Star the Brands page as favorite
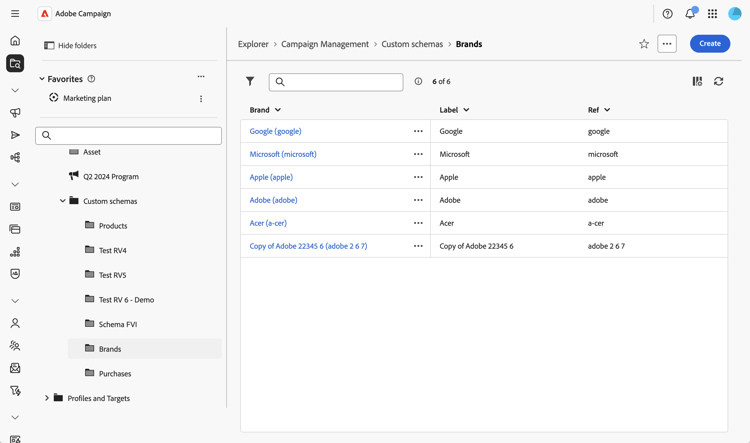The image size is (750, 443). tap(644, 44)
